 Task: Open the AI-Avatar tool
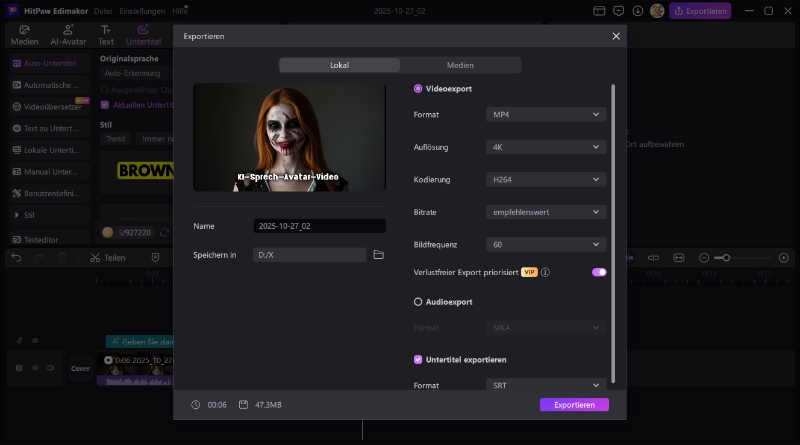point(68,35)
